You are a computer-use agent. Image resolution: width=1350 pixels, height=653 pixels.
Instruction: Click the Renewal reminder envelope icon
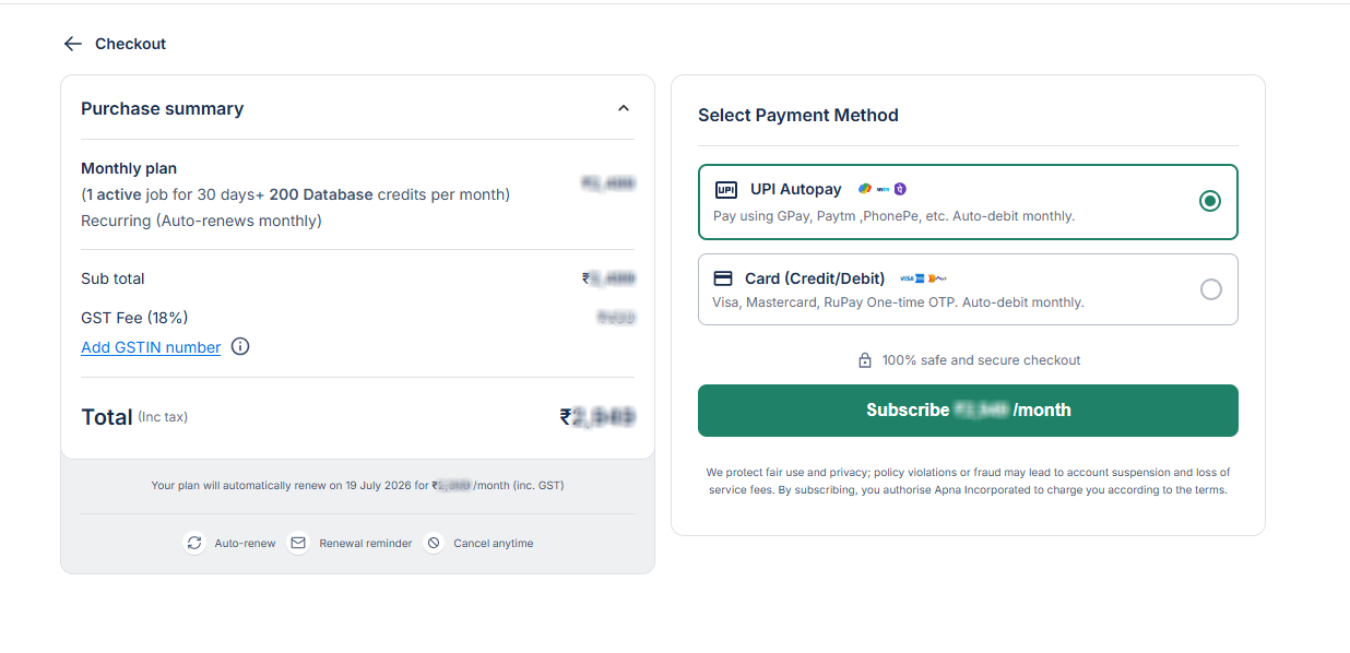298,543
